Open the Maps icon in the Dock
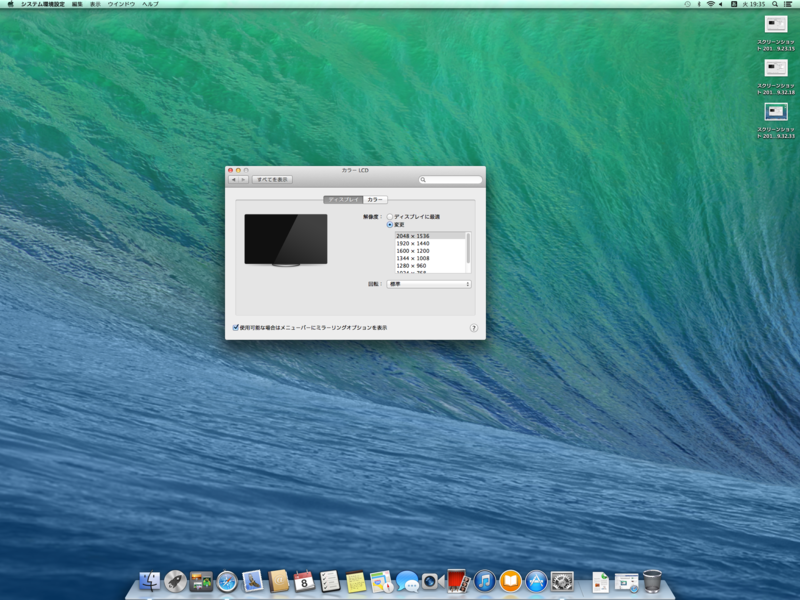800x600 pixels. click(381, 581)
